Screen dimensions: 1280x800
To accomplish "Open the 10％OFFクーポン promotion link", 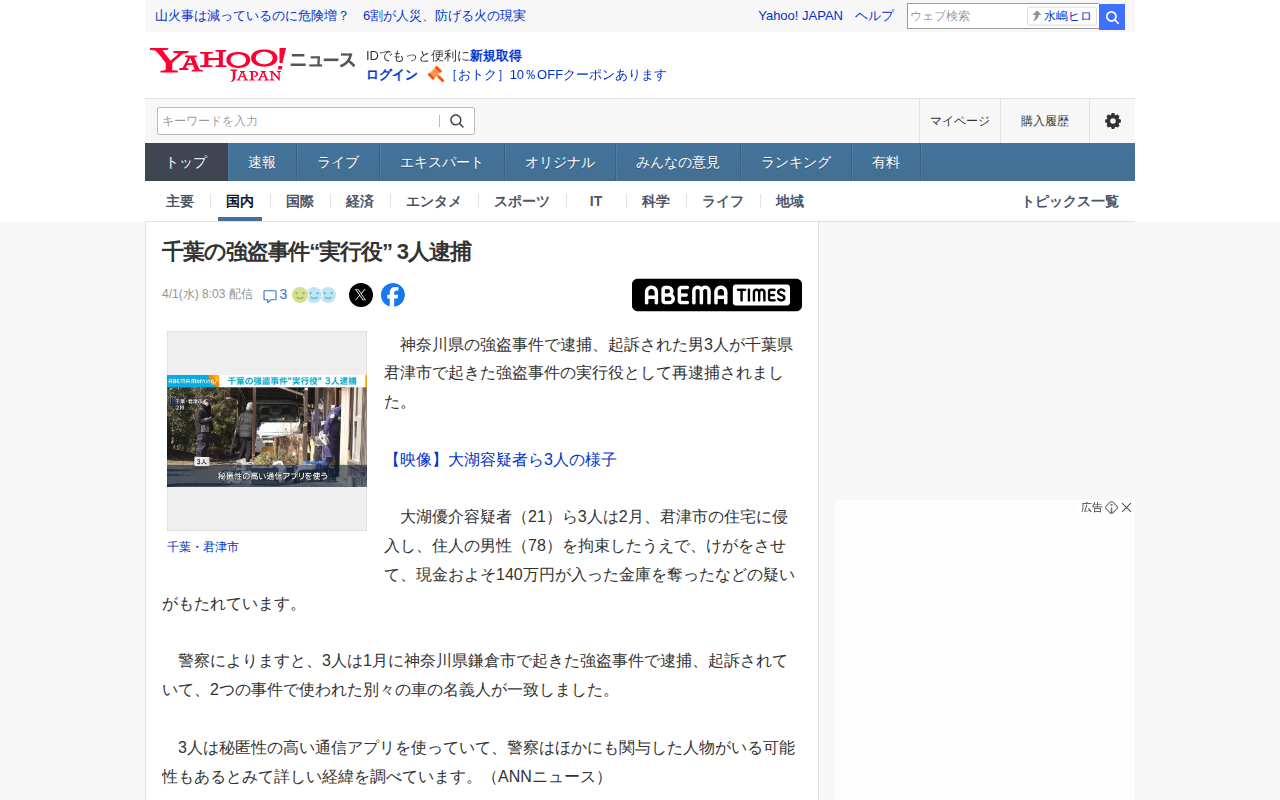I will coord(558,75).
